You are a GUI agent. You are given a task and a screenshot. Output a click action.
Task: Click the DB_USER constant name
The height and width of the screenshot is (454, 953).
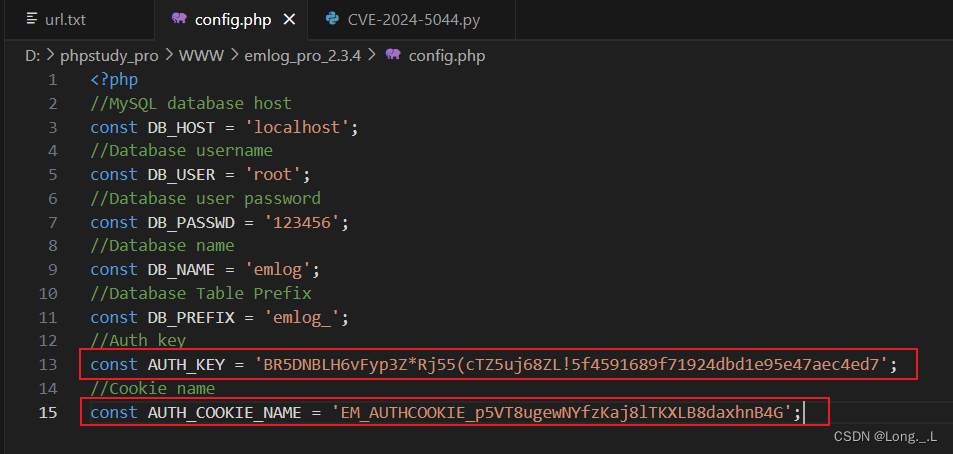(x=182, y=175)
